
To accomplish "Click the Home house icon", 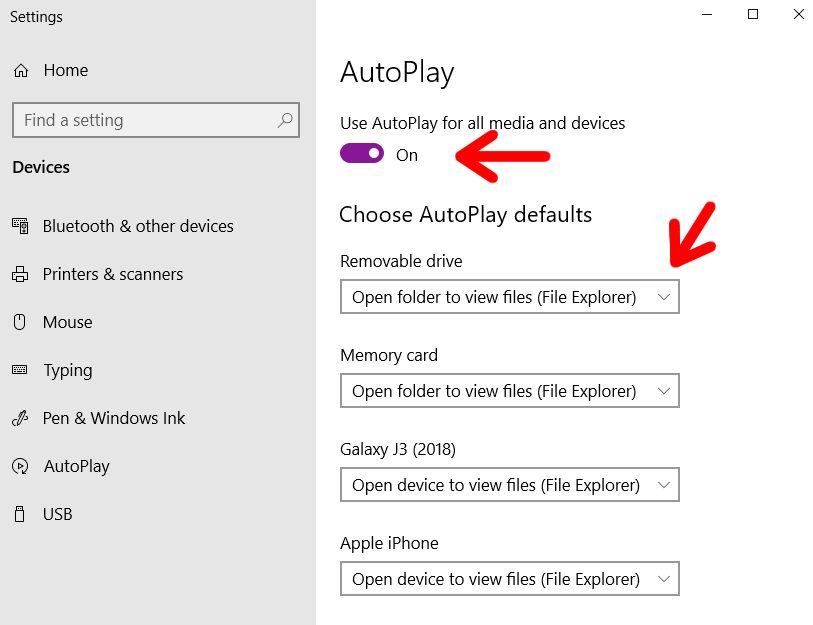I will [21, 70].
